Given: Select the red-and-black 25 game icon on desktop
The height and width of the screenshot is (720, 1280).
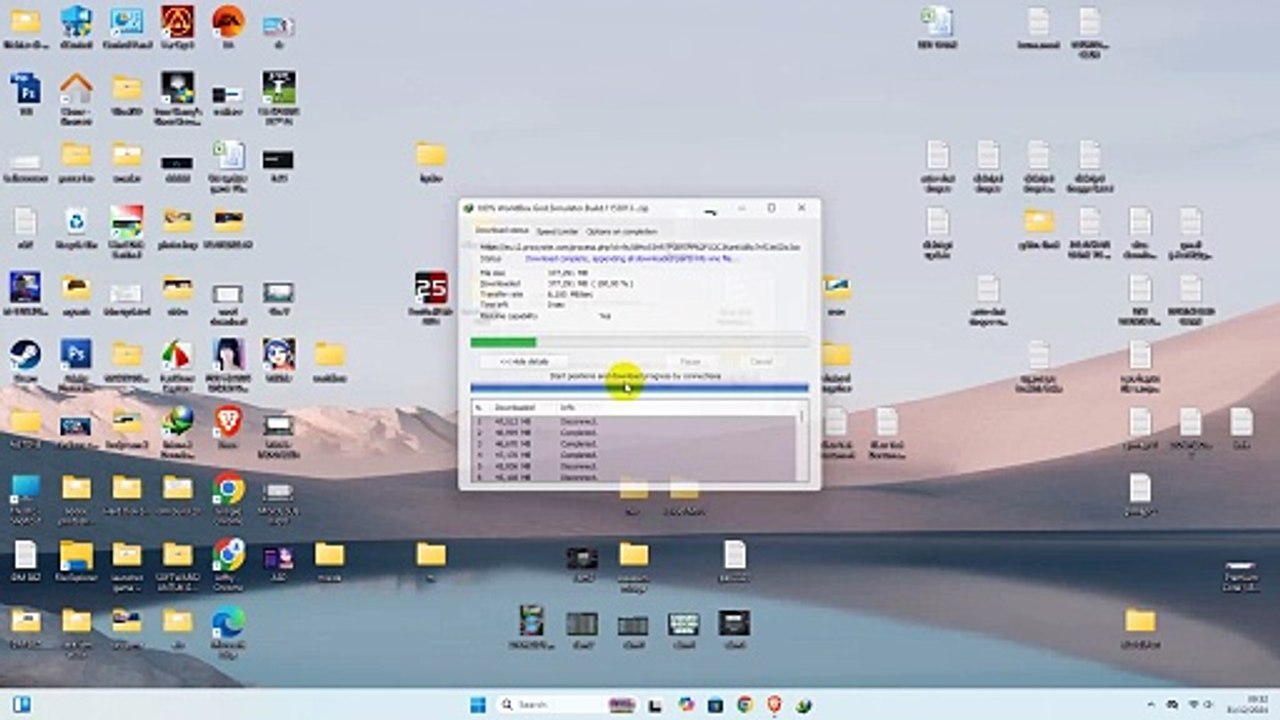Looking at the screenshot, I should tap(431, 288).
